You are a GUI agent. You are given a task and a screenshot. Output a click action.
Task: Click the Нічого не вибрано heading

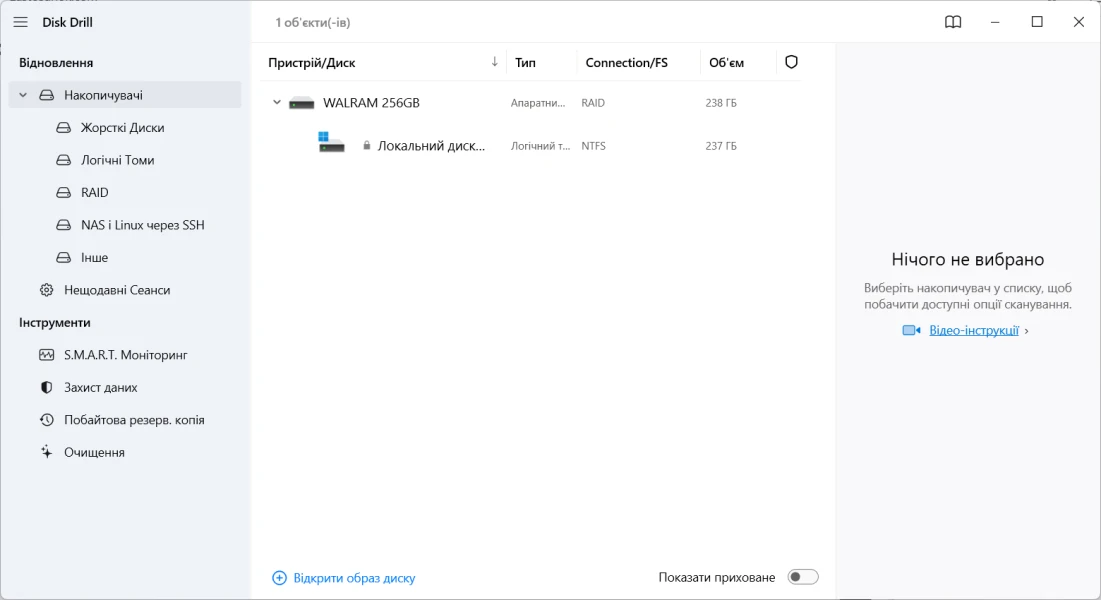[968, 259]
